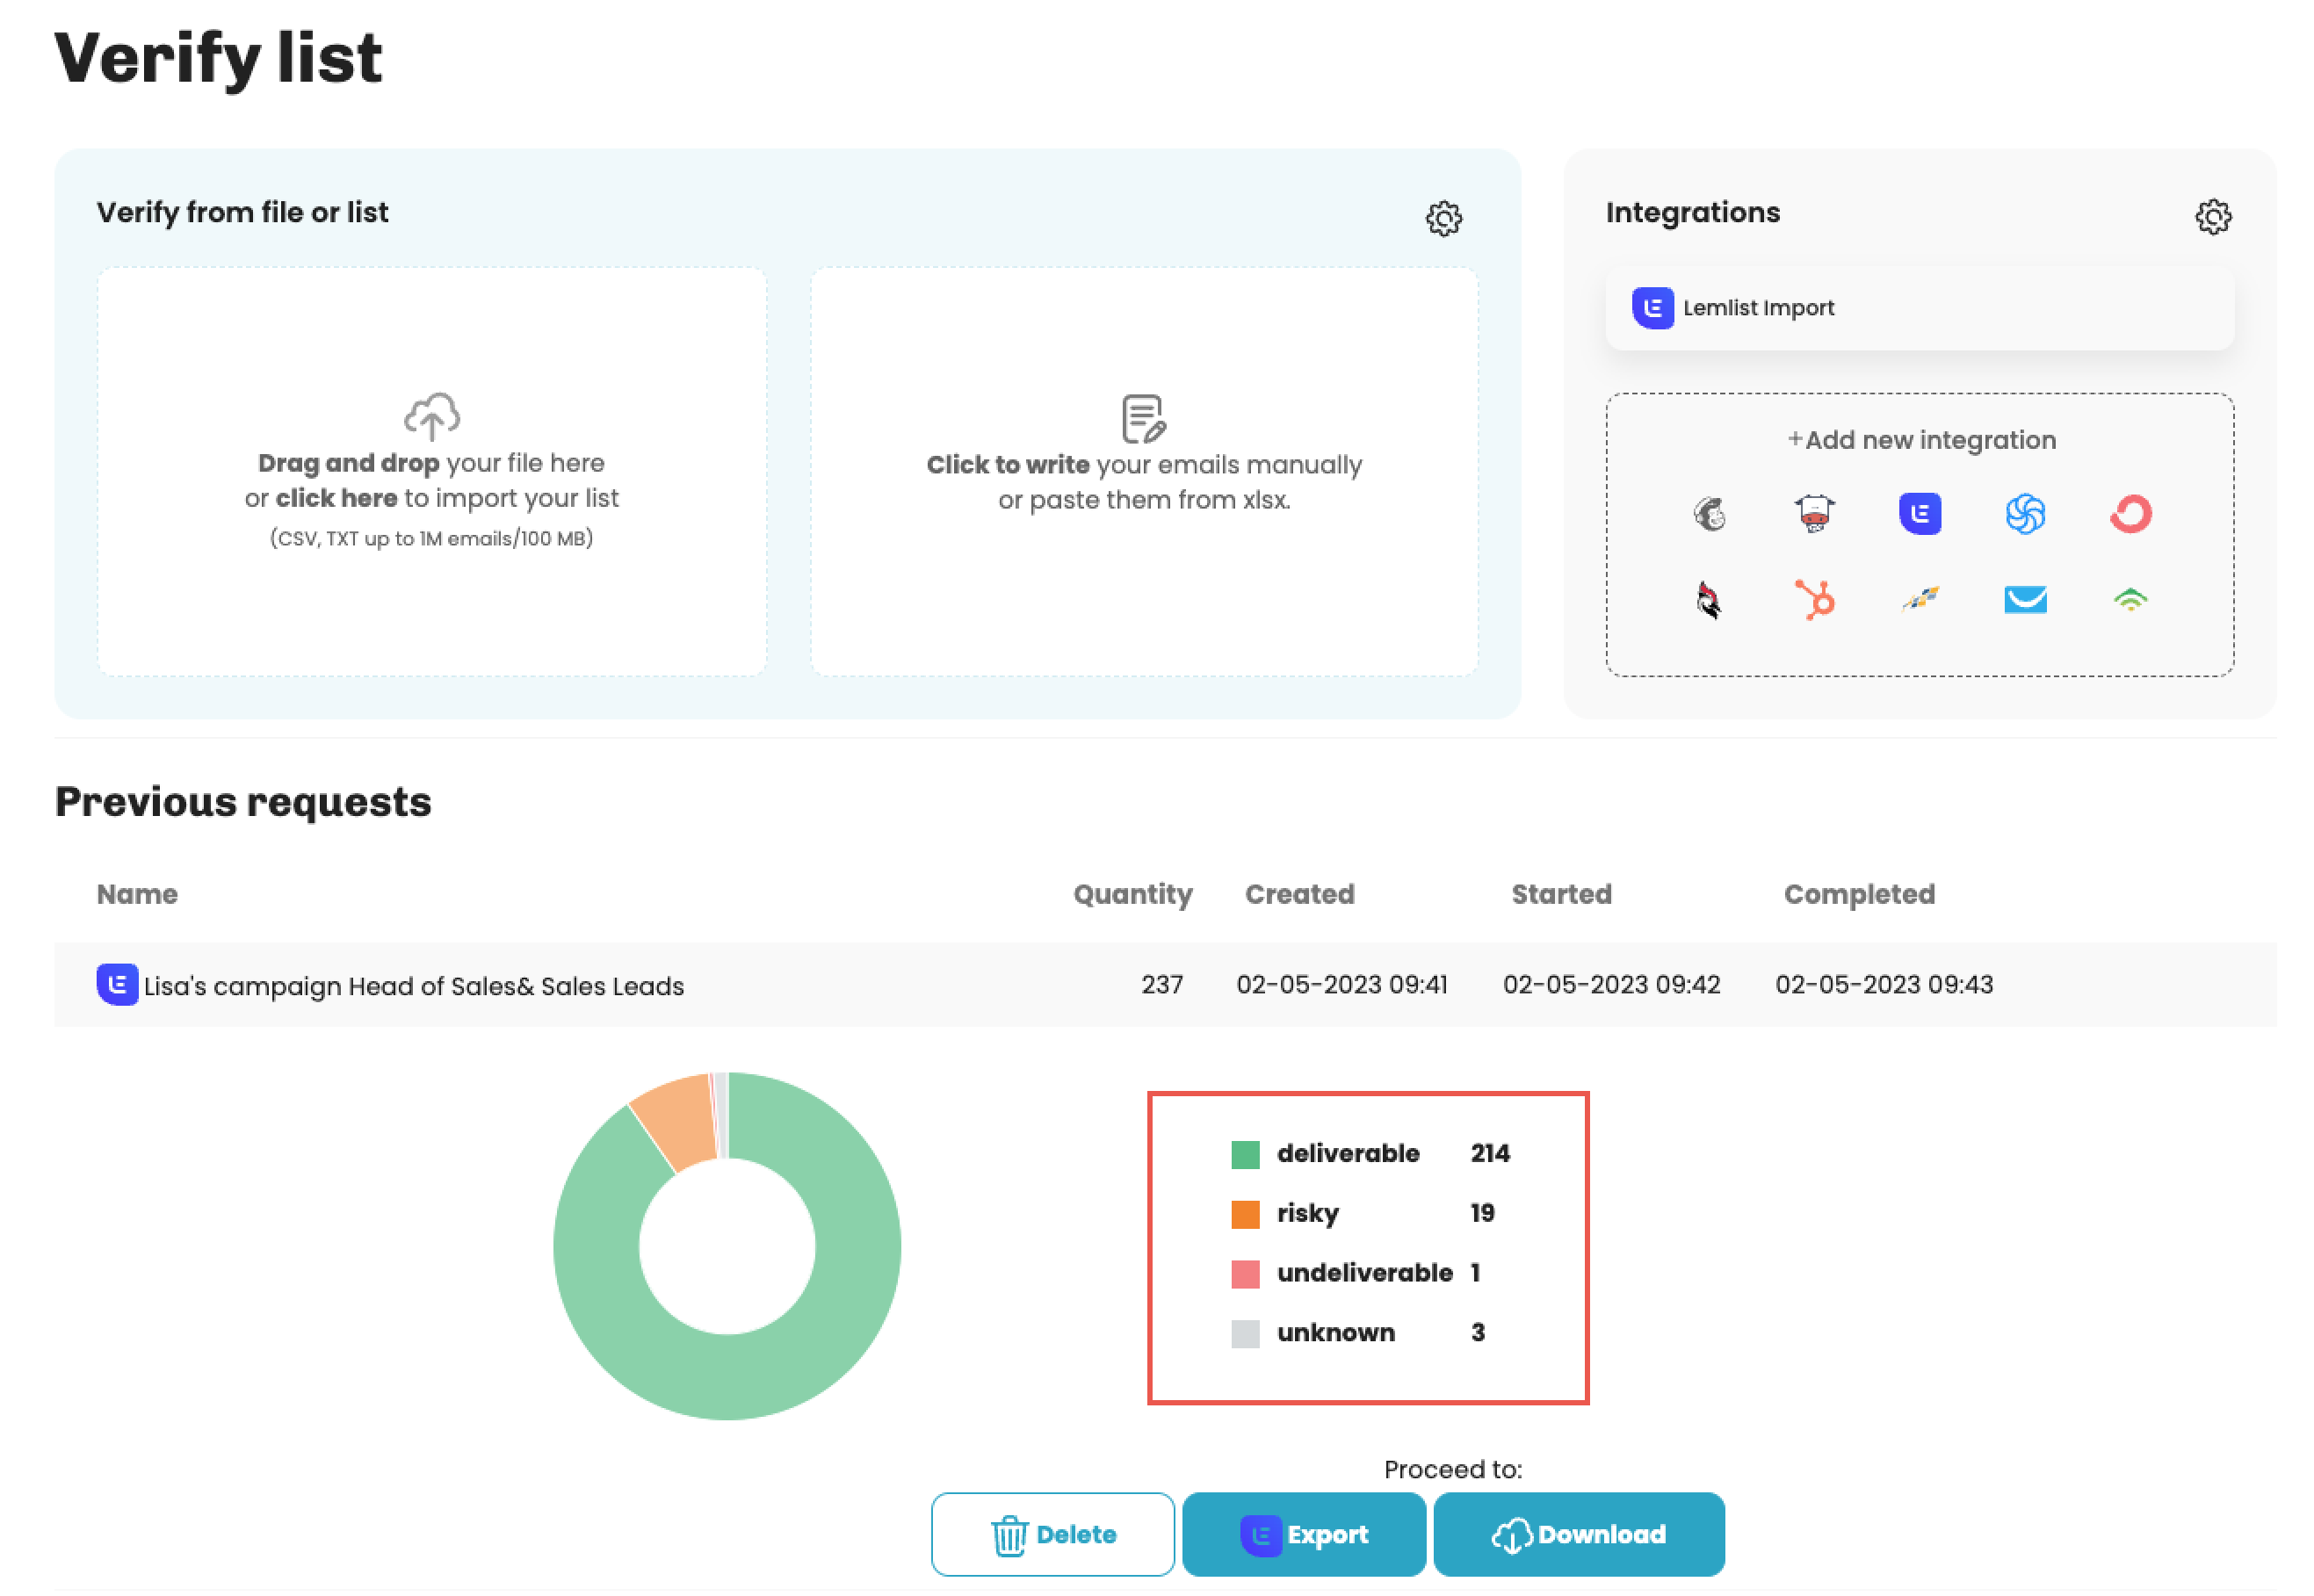Image resolution: width=2314 pixels, height=1596 pixels.
Task: Click the red ConvertKit circle icon
Action: pos(2130,514)
